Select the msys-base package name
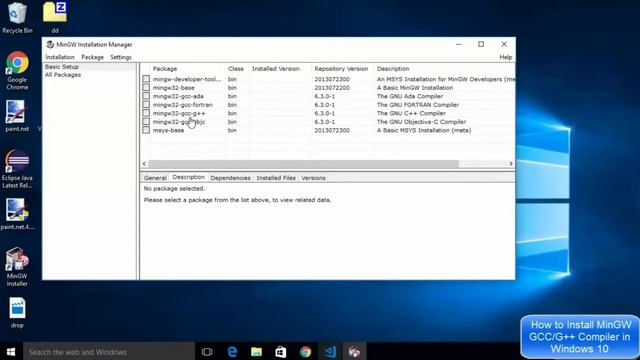This screenshot has width=640, height=360. [x=168, y=130]
